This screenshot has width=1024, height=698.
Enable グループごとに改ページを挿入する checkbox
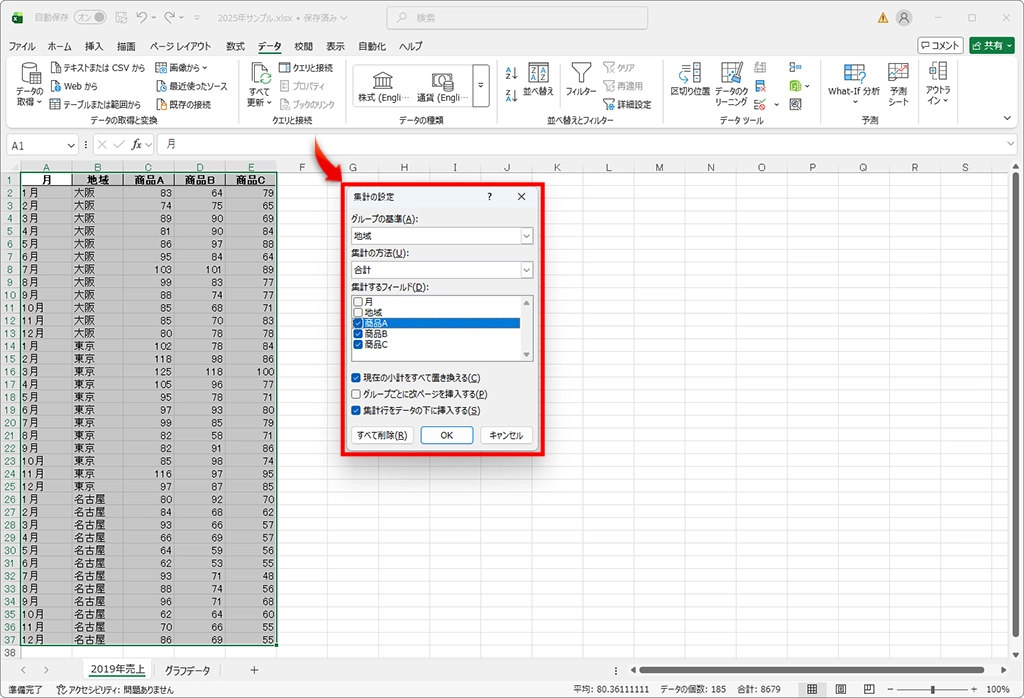coord(357,394)
